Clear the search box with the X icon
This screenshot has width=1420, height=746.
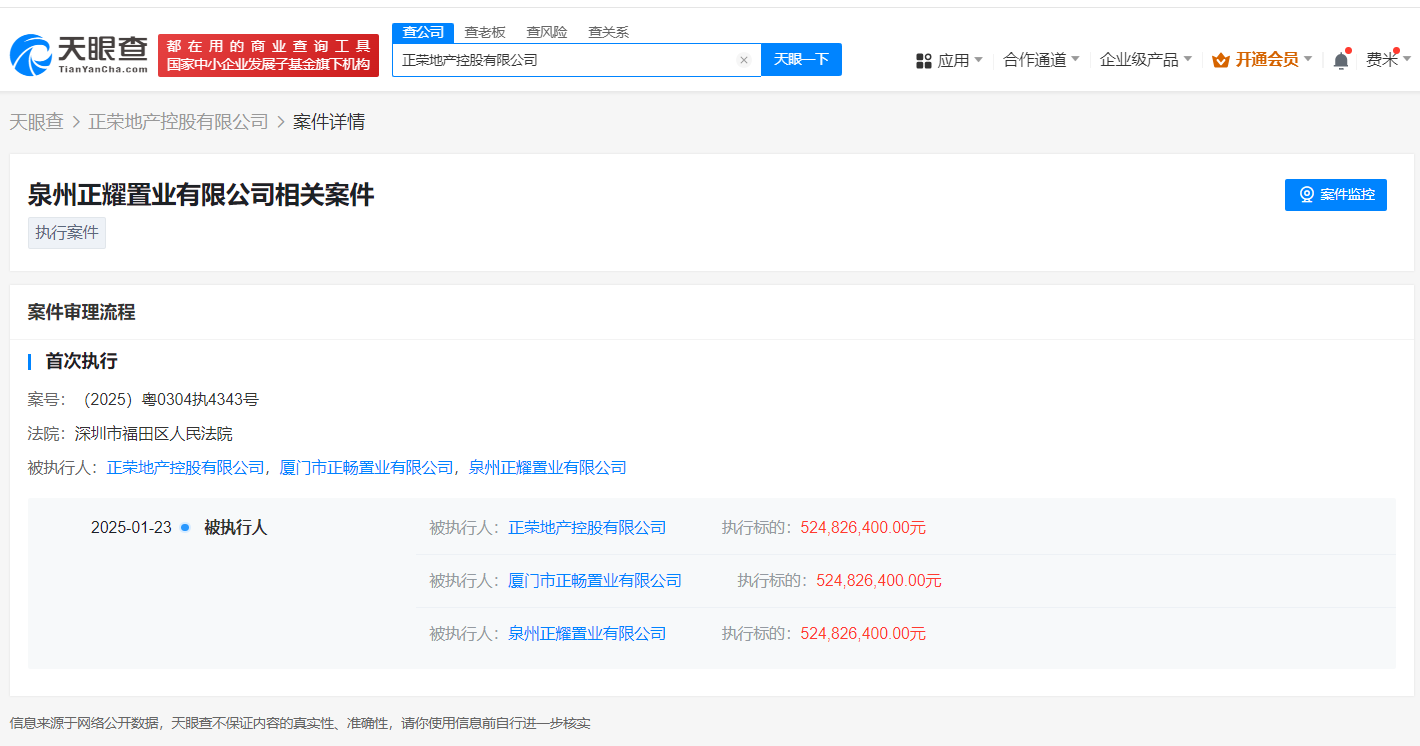coord(744,60)
